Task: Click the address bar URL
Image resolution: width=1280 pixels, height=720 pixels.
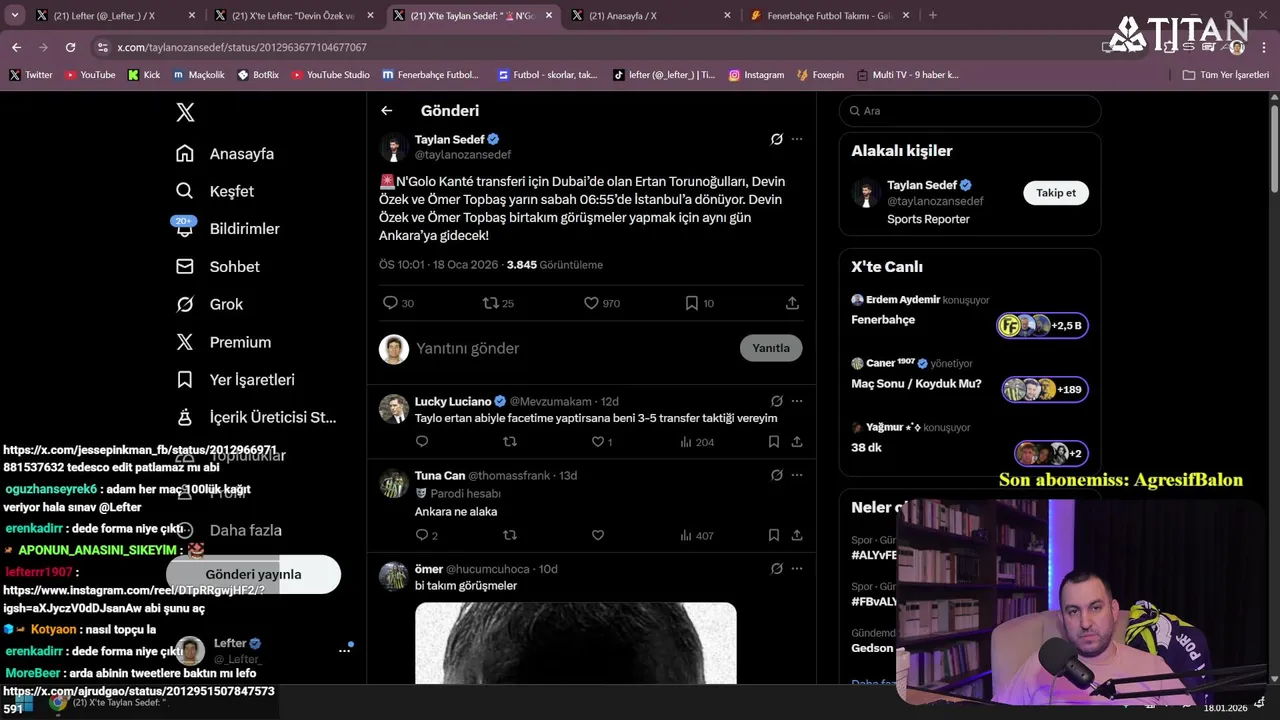Action: [242, 47]
